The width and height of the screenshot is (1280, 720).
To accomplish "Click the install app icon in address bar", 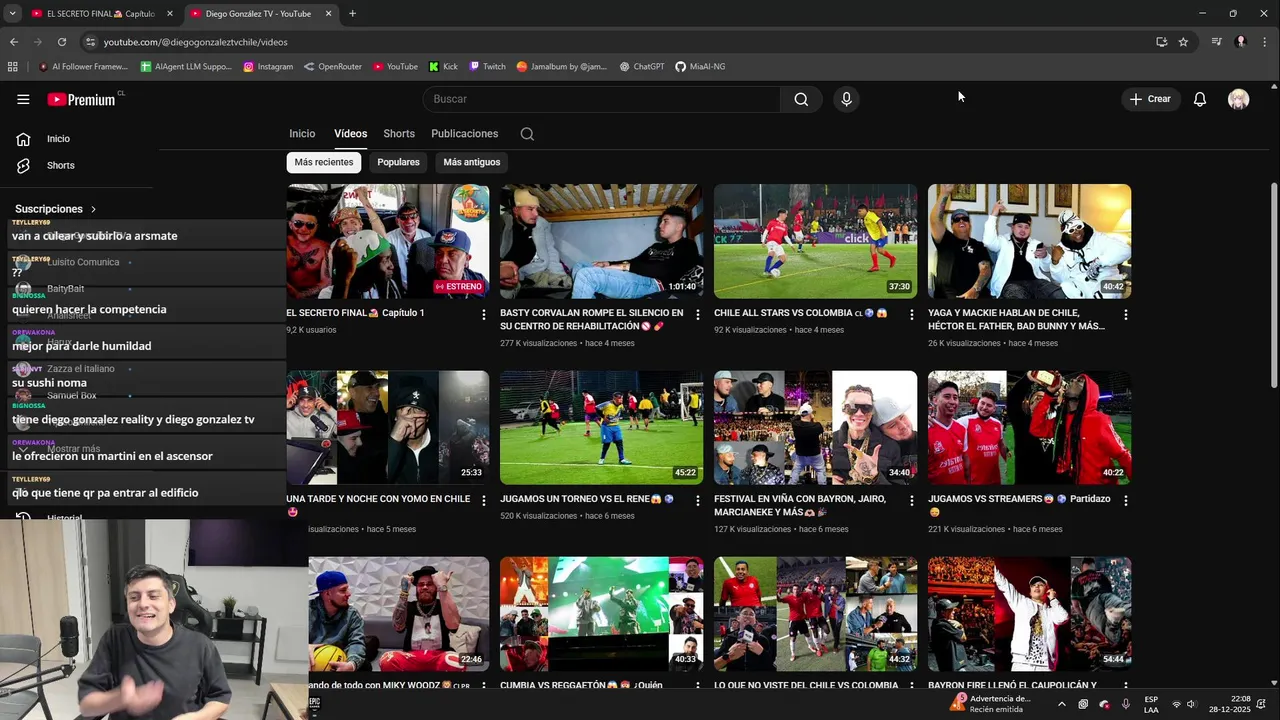I will click(1161, 42).
